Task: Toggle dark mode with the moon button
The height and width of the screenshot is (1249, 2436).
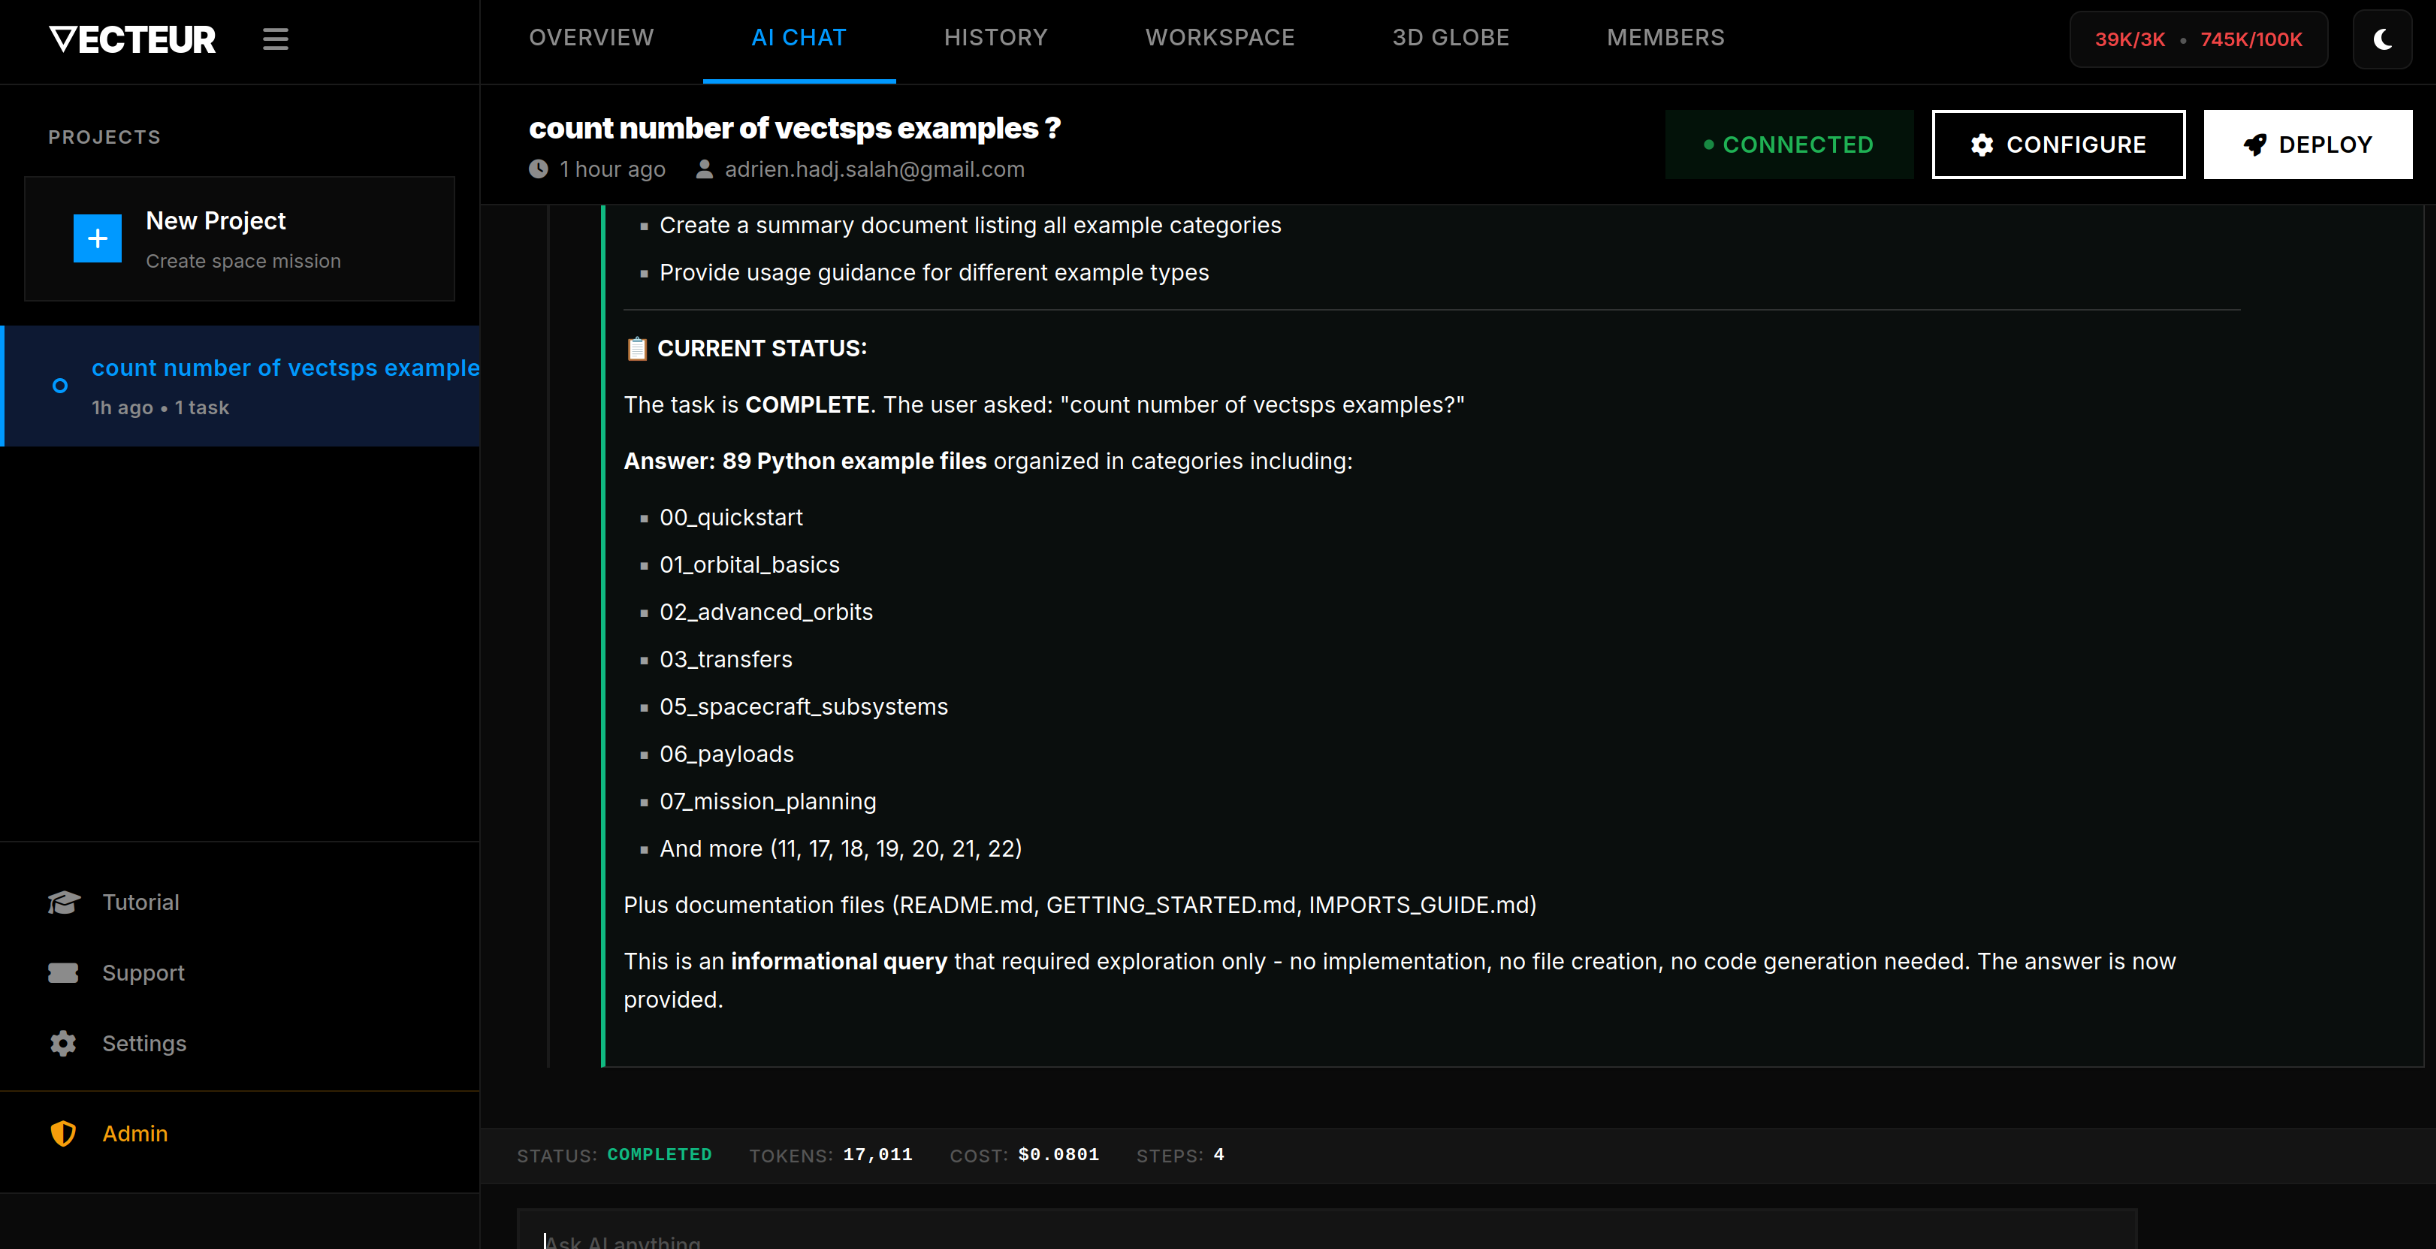Action: tap(2383, 39)
